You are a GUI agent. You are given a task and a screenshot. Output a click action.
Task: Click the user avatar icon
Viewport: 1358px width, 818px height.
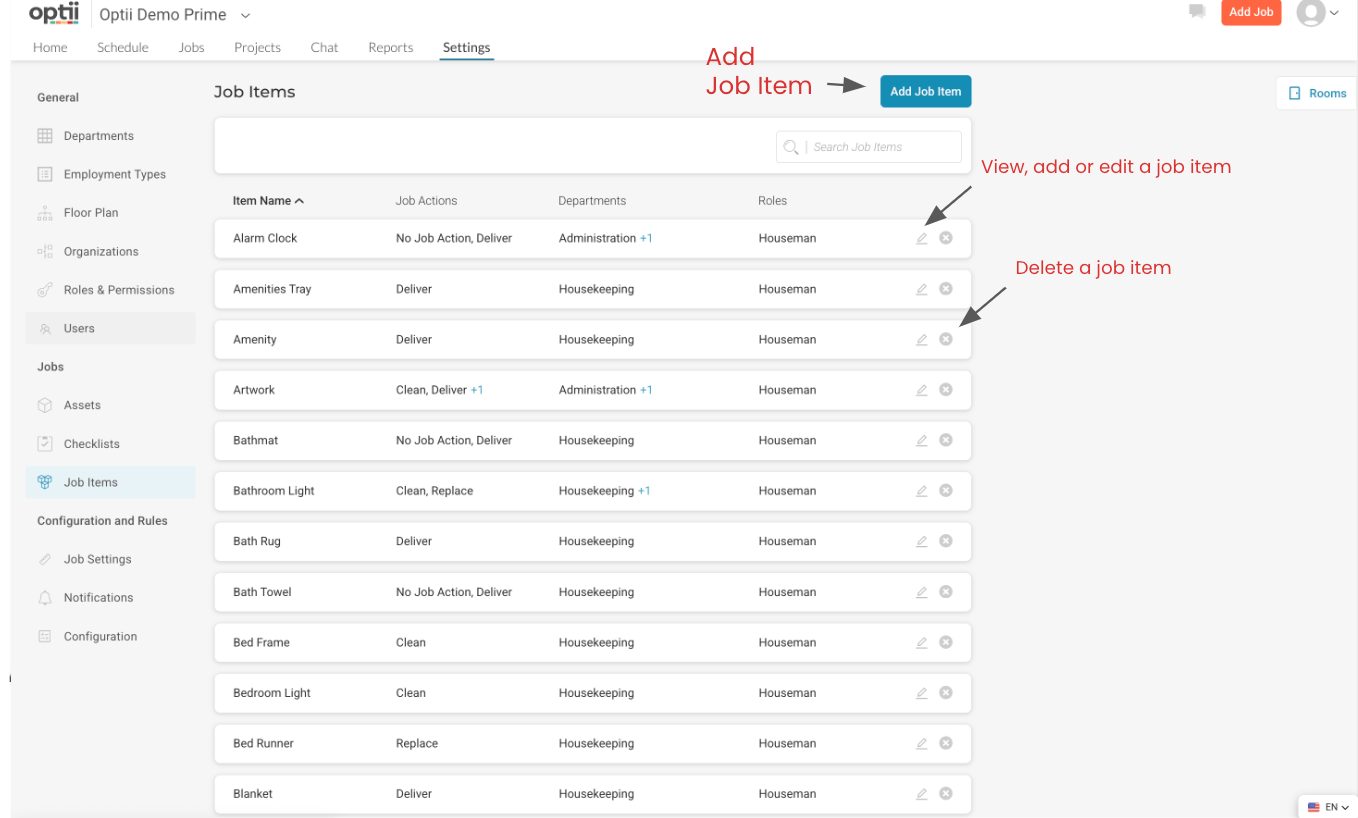pos(1310,12)
